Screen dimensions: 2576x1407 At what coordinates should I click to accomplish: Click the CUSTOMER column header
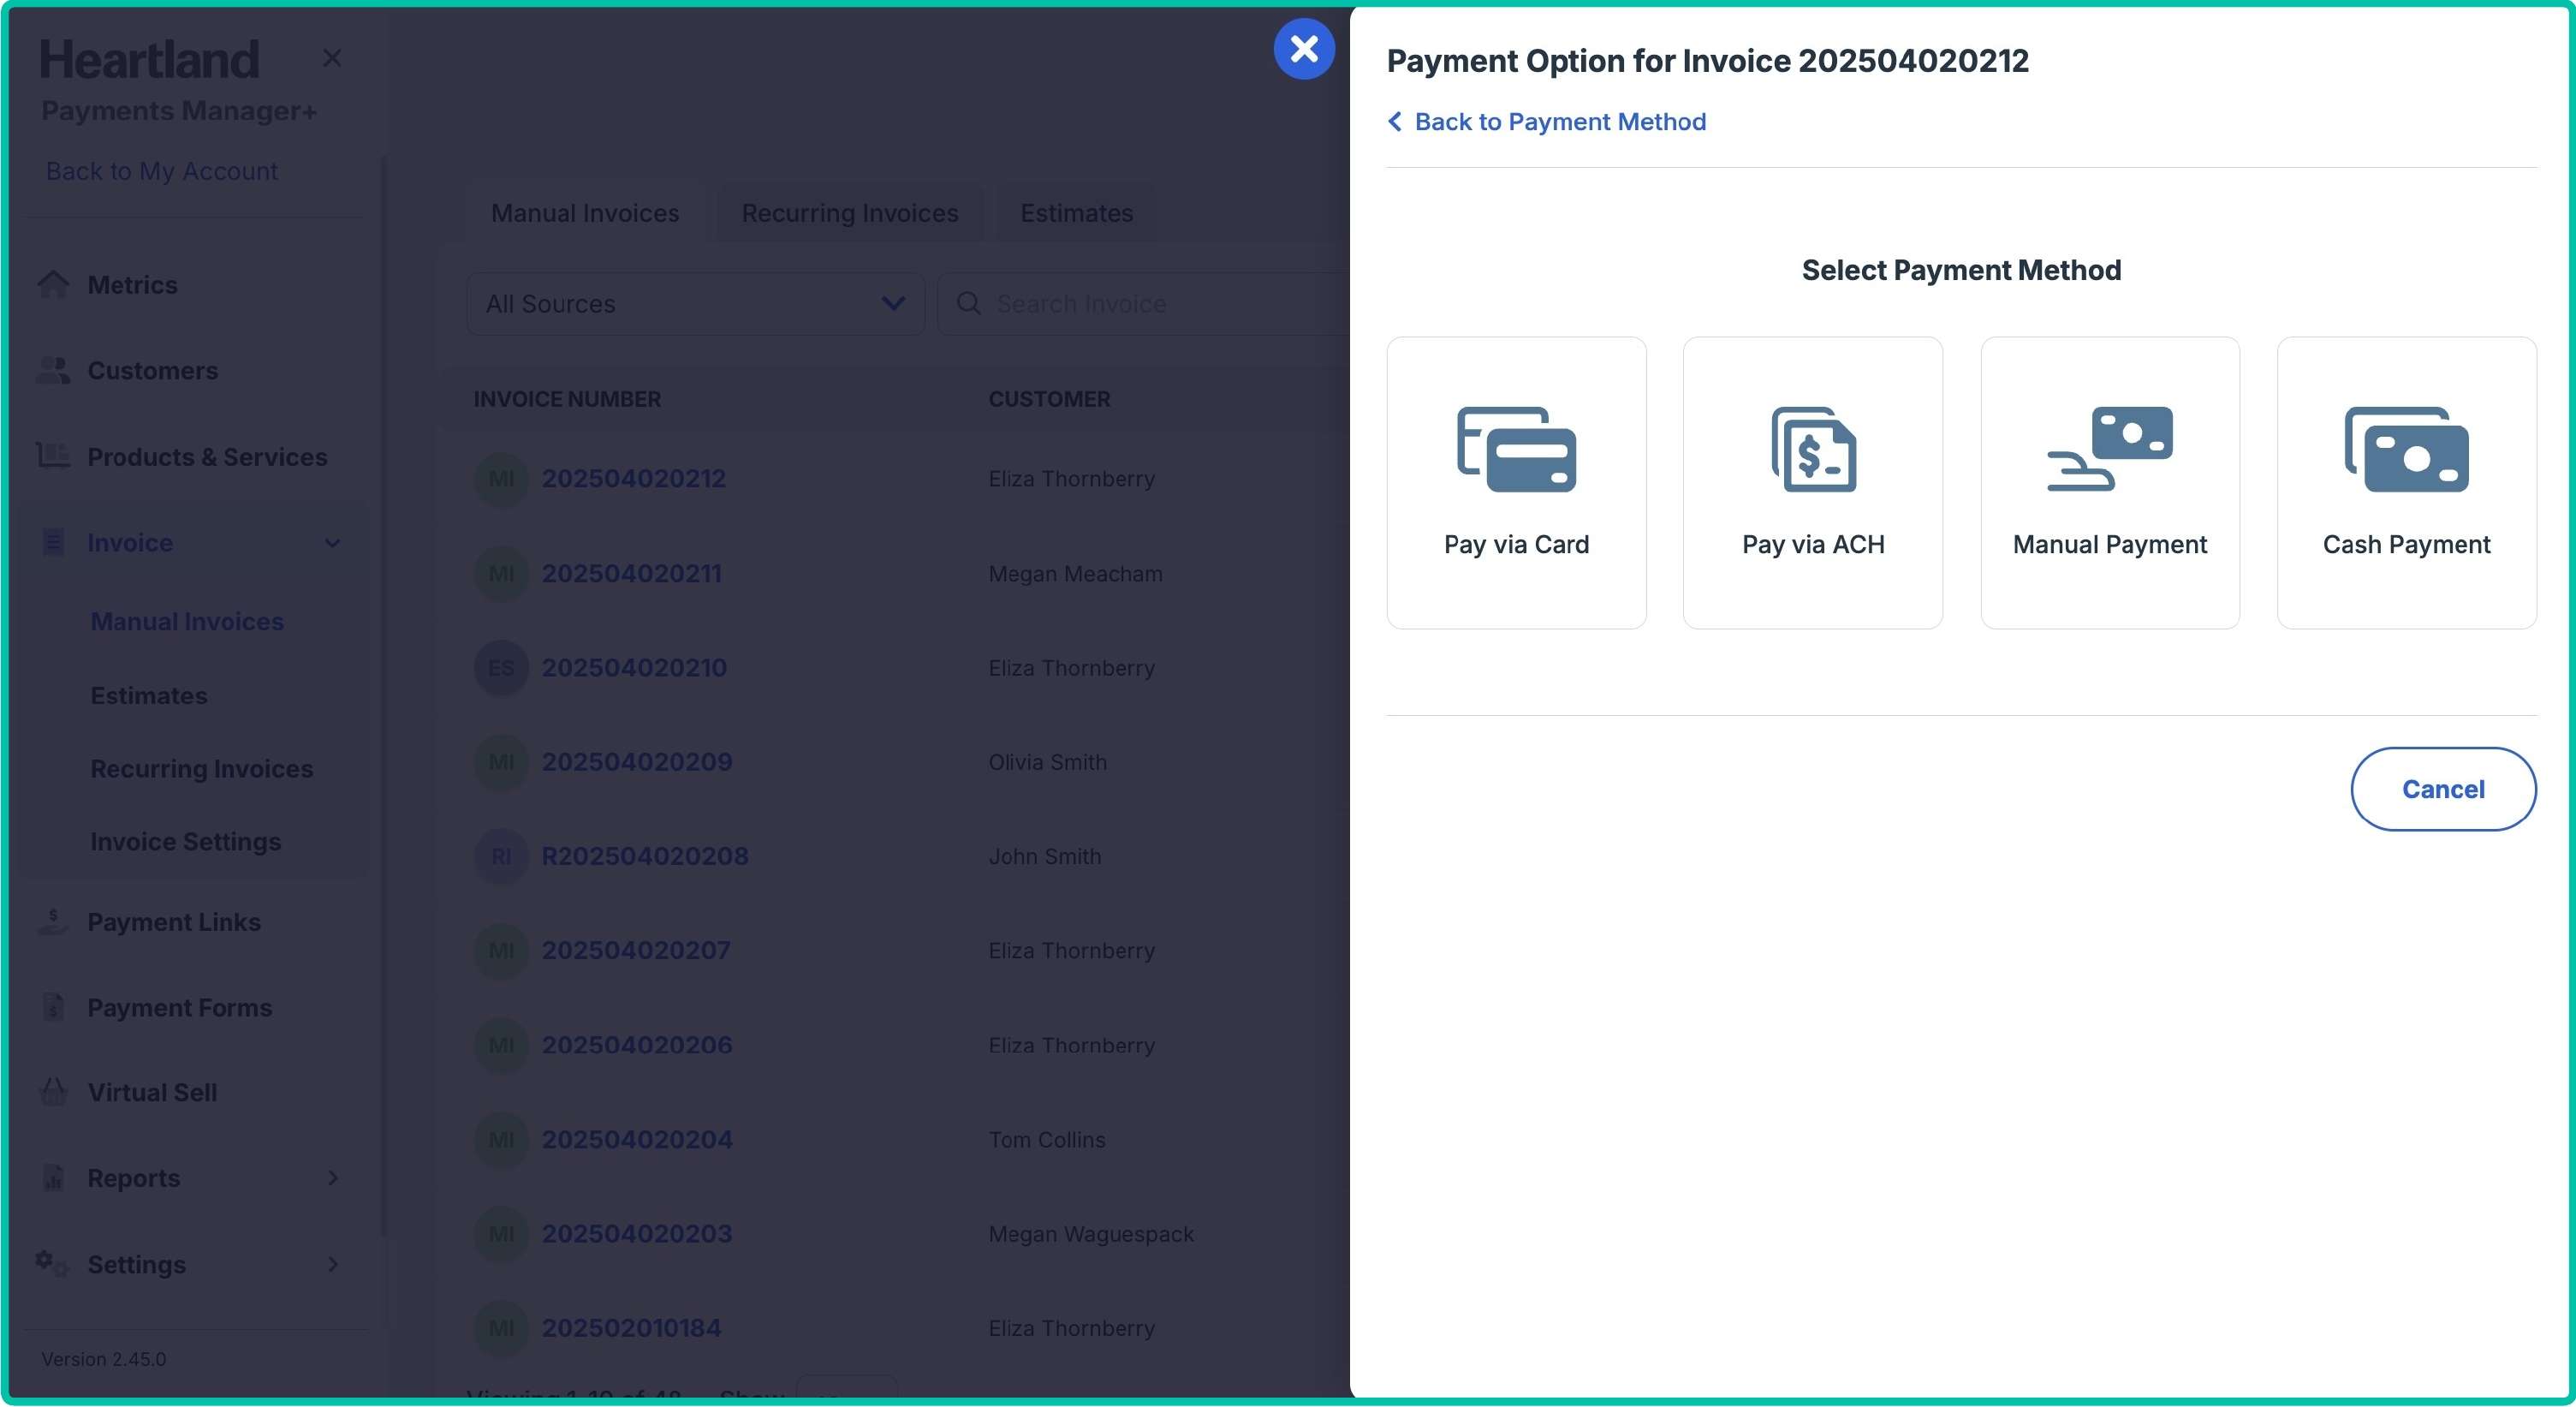pos(1049,399)
